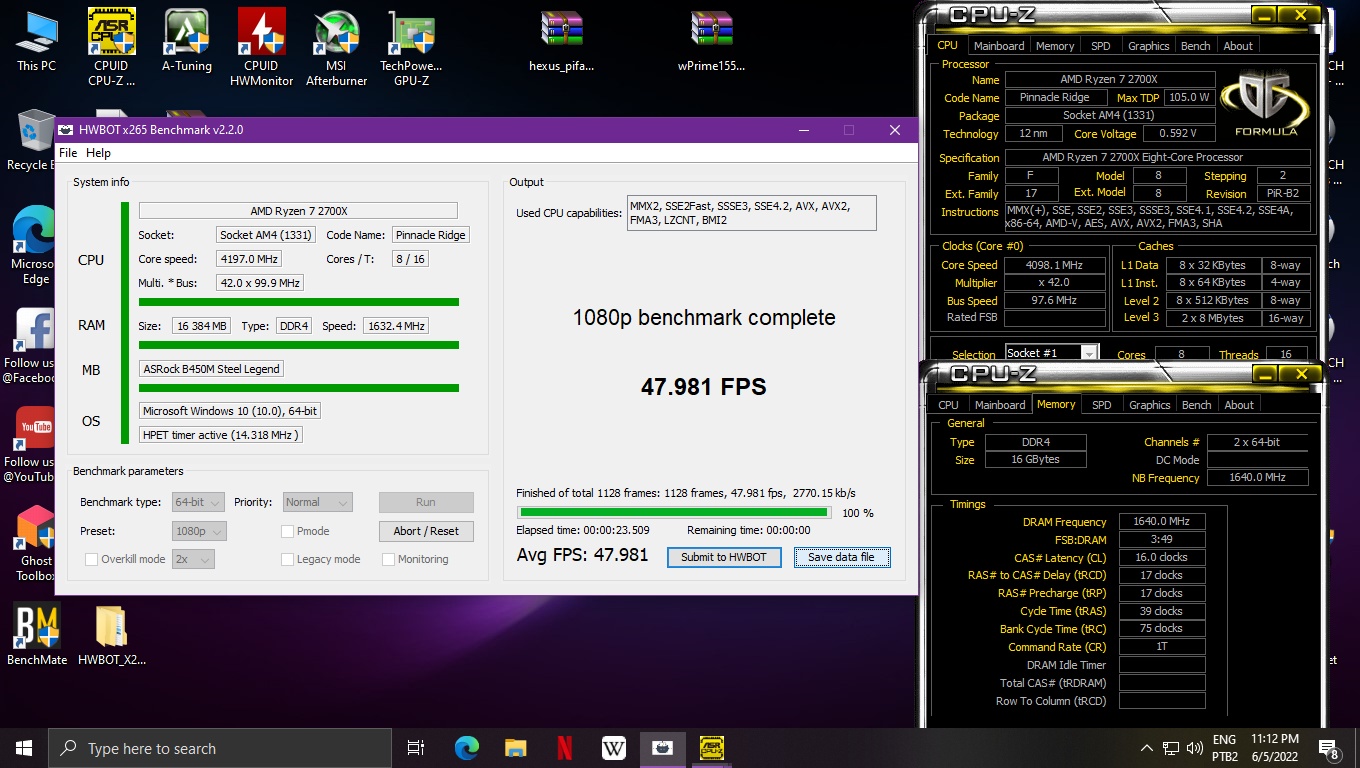Open Preset 1080p dropdown

(x=199, y=531)
